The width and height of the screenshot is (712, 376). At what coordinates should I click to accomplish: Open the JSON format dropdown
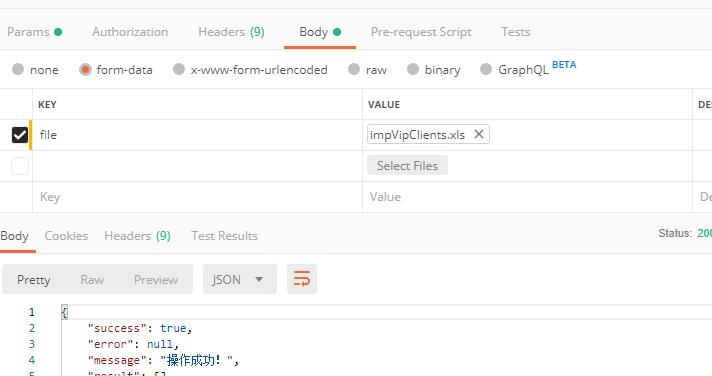point(240,279)
